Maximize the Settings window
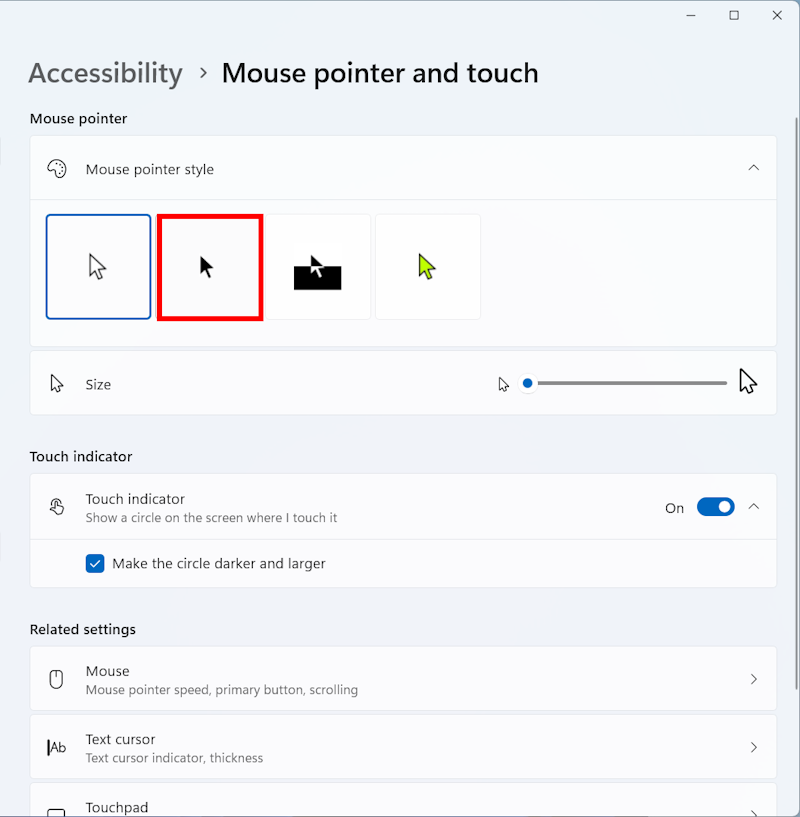 734,15
